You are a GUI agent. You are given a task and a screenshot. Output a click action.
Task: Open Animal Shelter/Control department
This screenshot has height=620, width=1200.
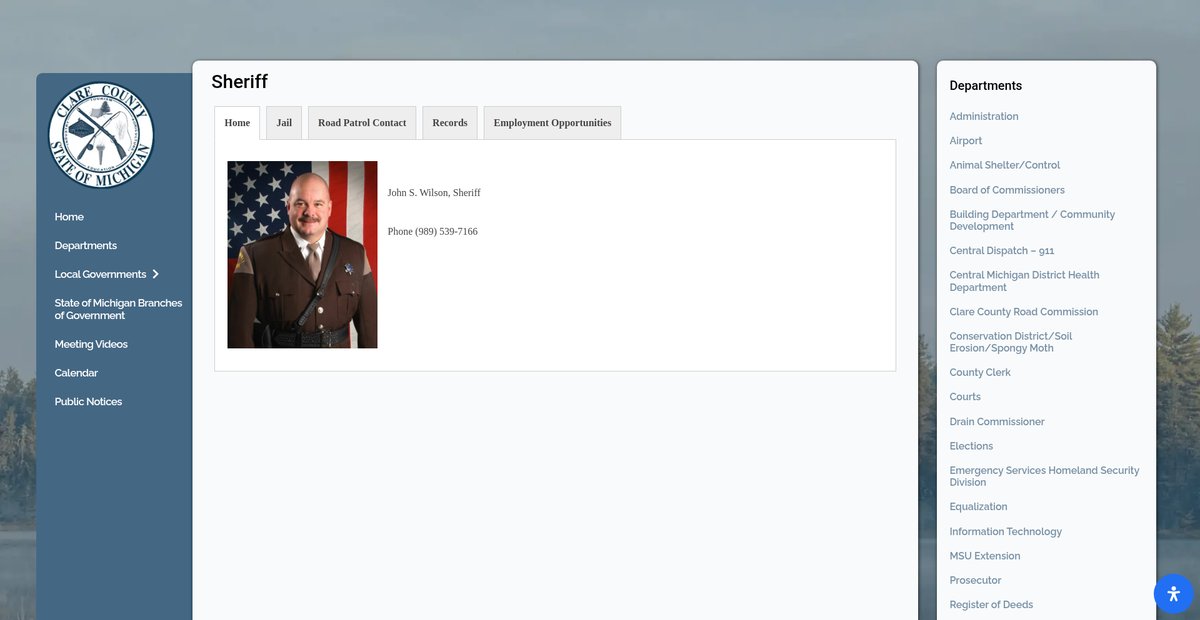tap(1005, 166)
